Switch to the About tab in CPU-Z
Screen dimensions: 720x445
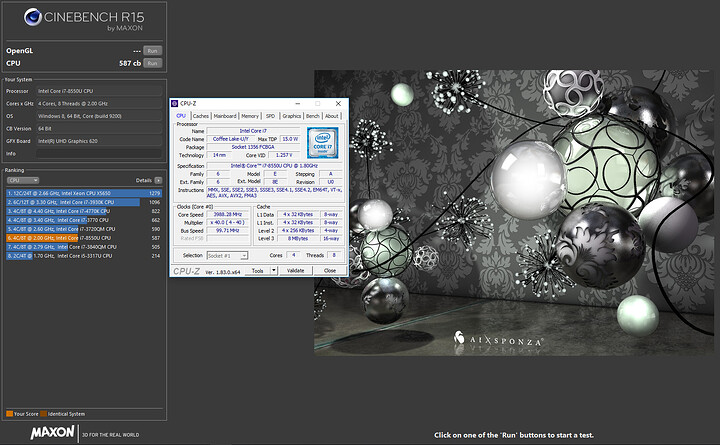332,116
